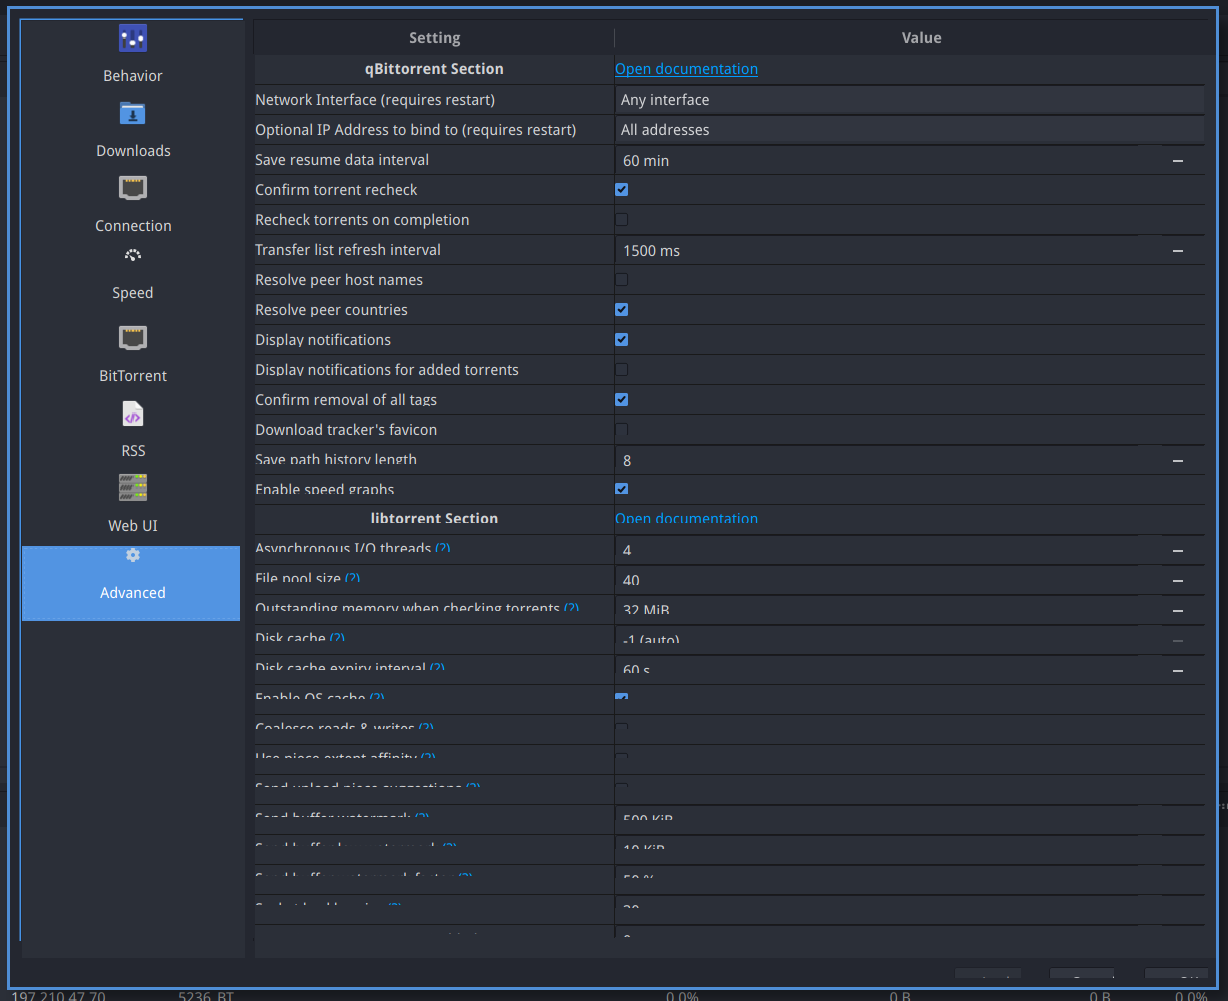
Task: Switch to the Downloads tab label
Action: click(133, 151)
